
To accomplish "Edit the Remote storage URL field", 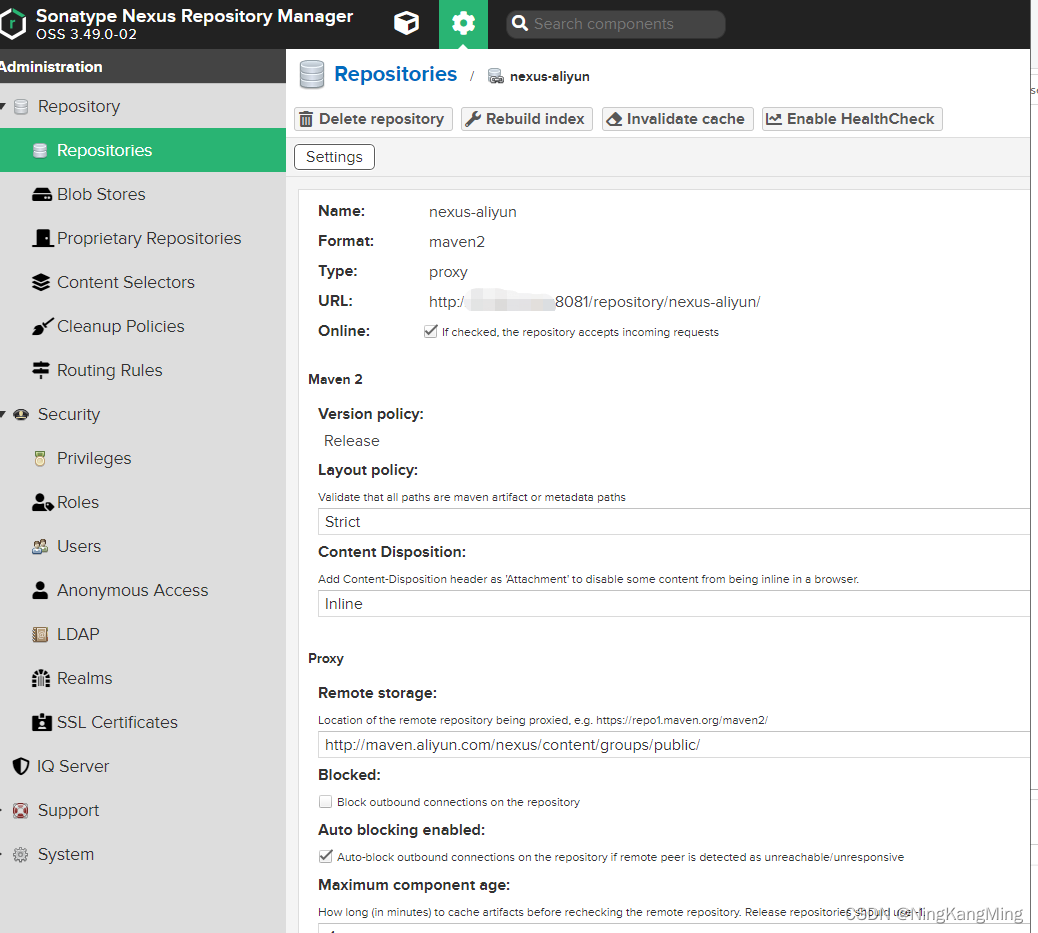I will 674,745.
